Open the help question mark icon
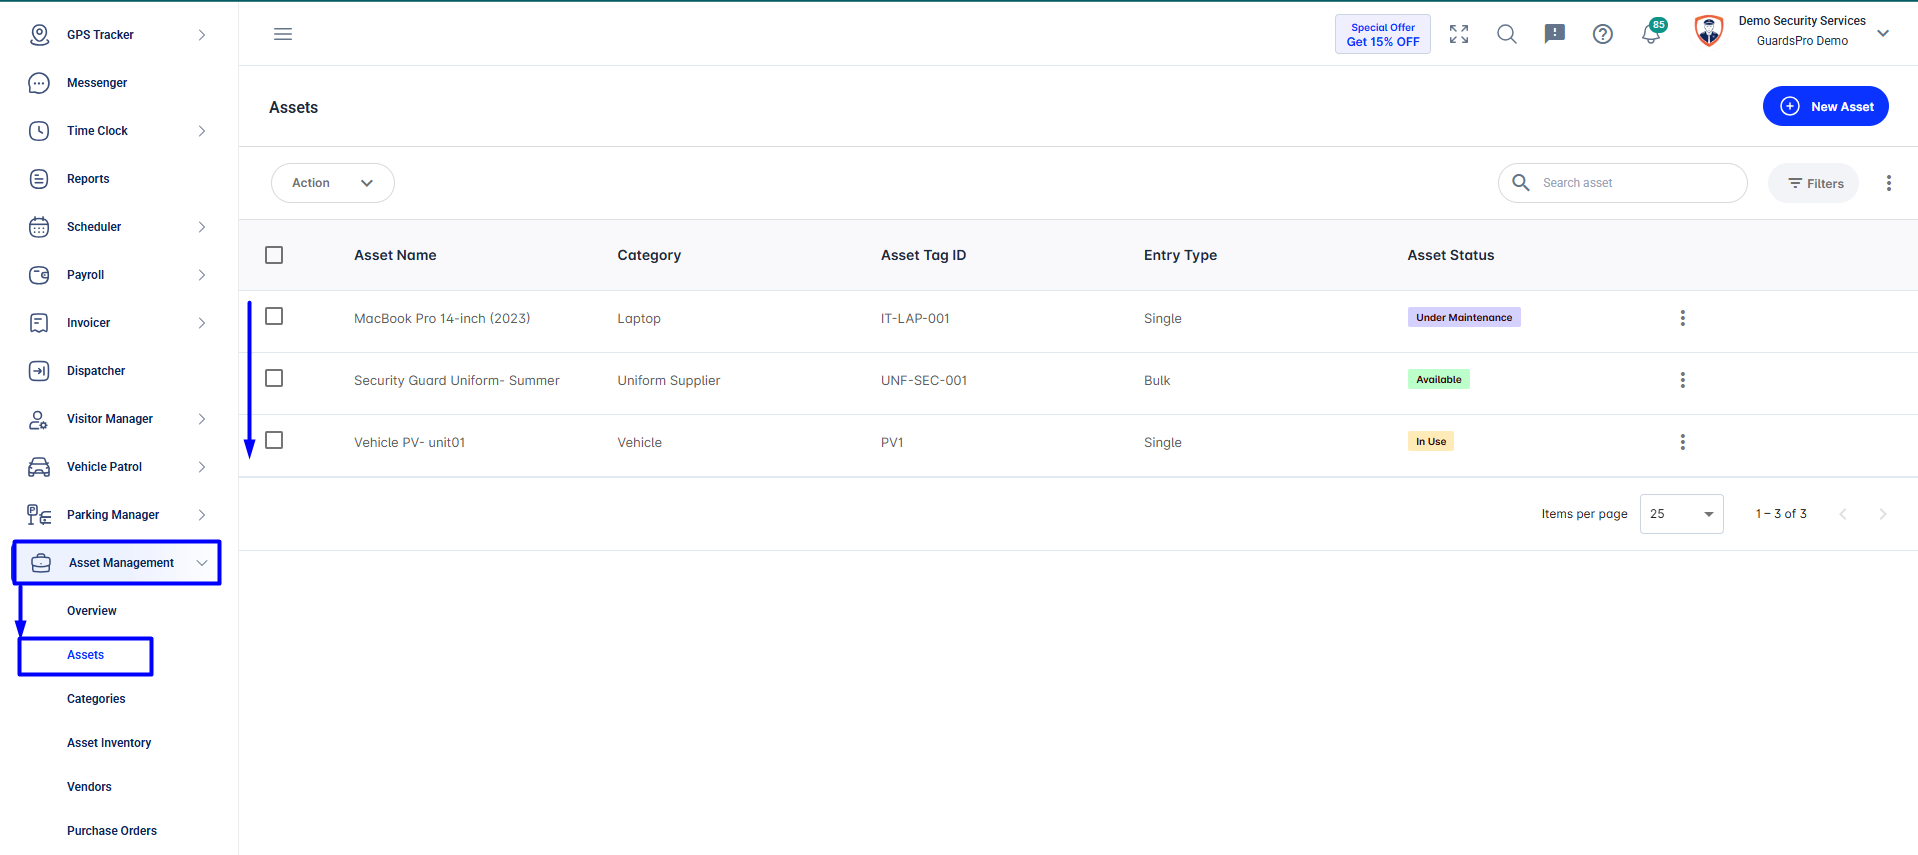 click(1603, 34)
